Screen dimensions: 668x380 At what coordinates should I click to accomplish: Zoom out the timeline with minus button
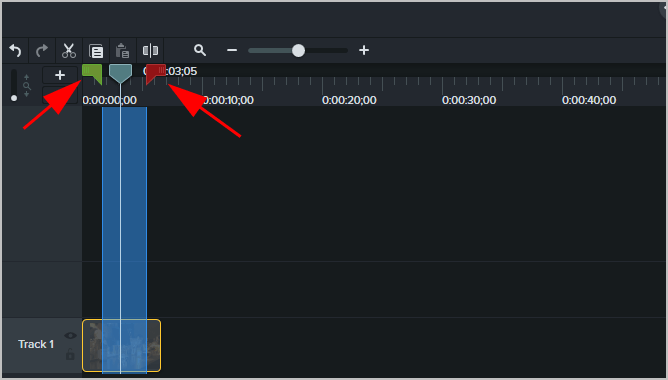232,50
